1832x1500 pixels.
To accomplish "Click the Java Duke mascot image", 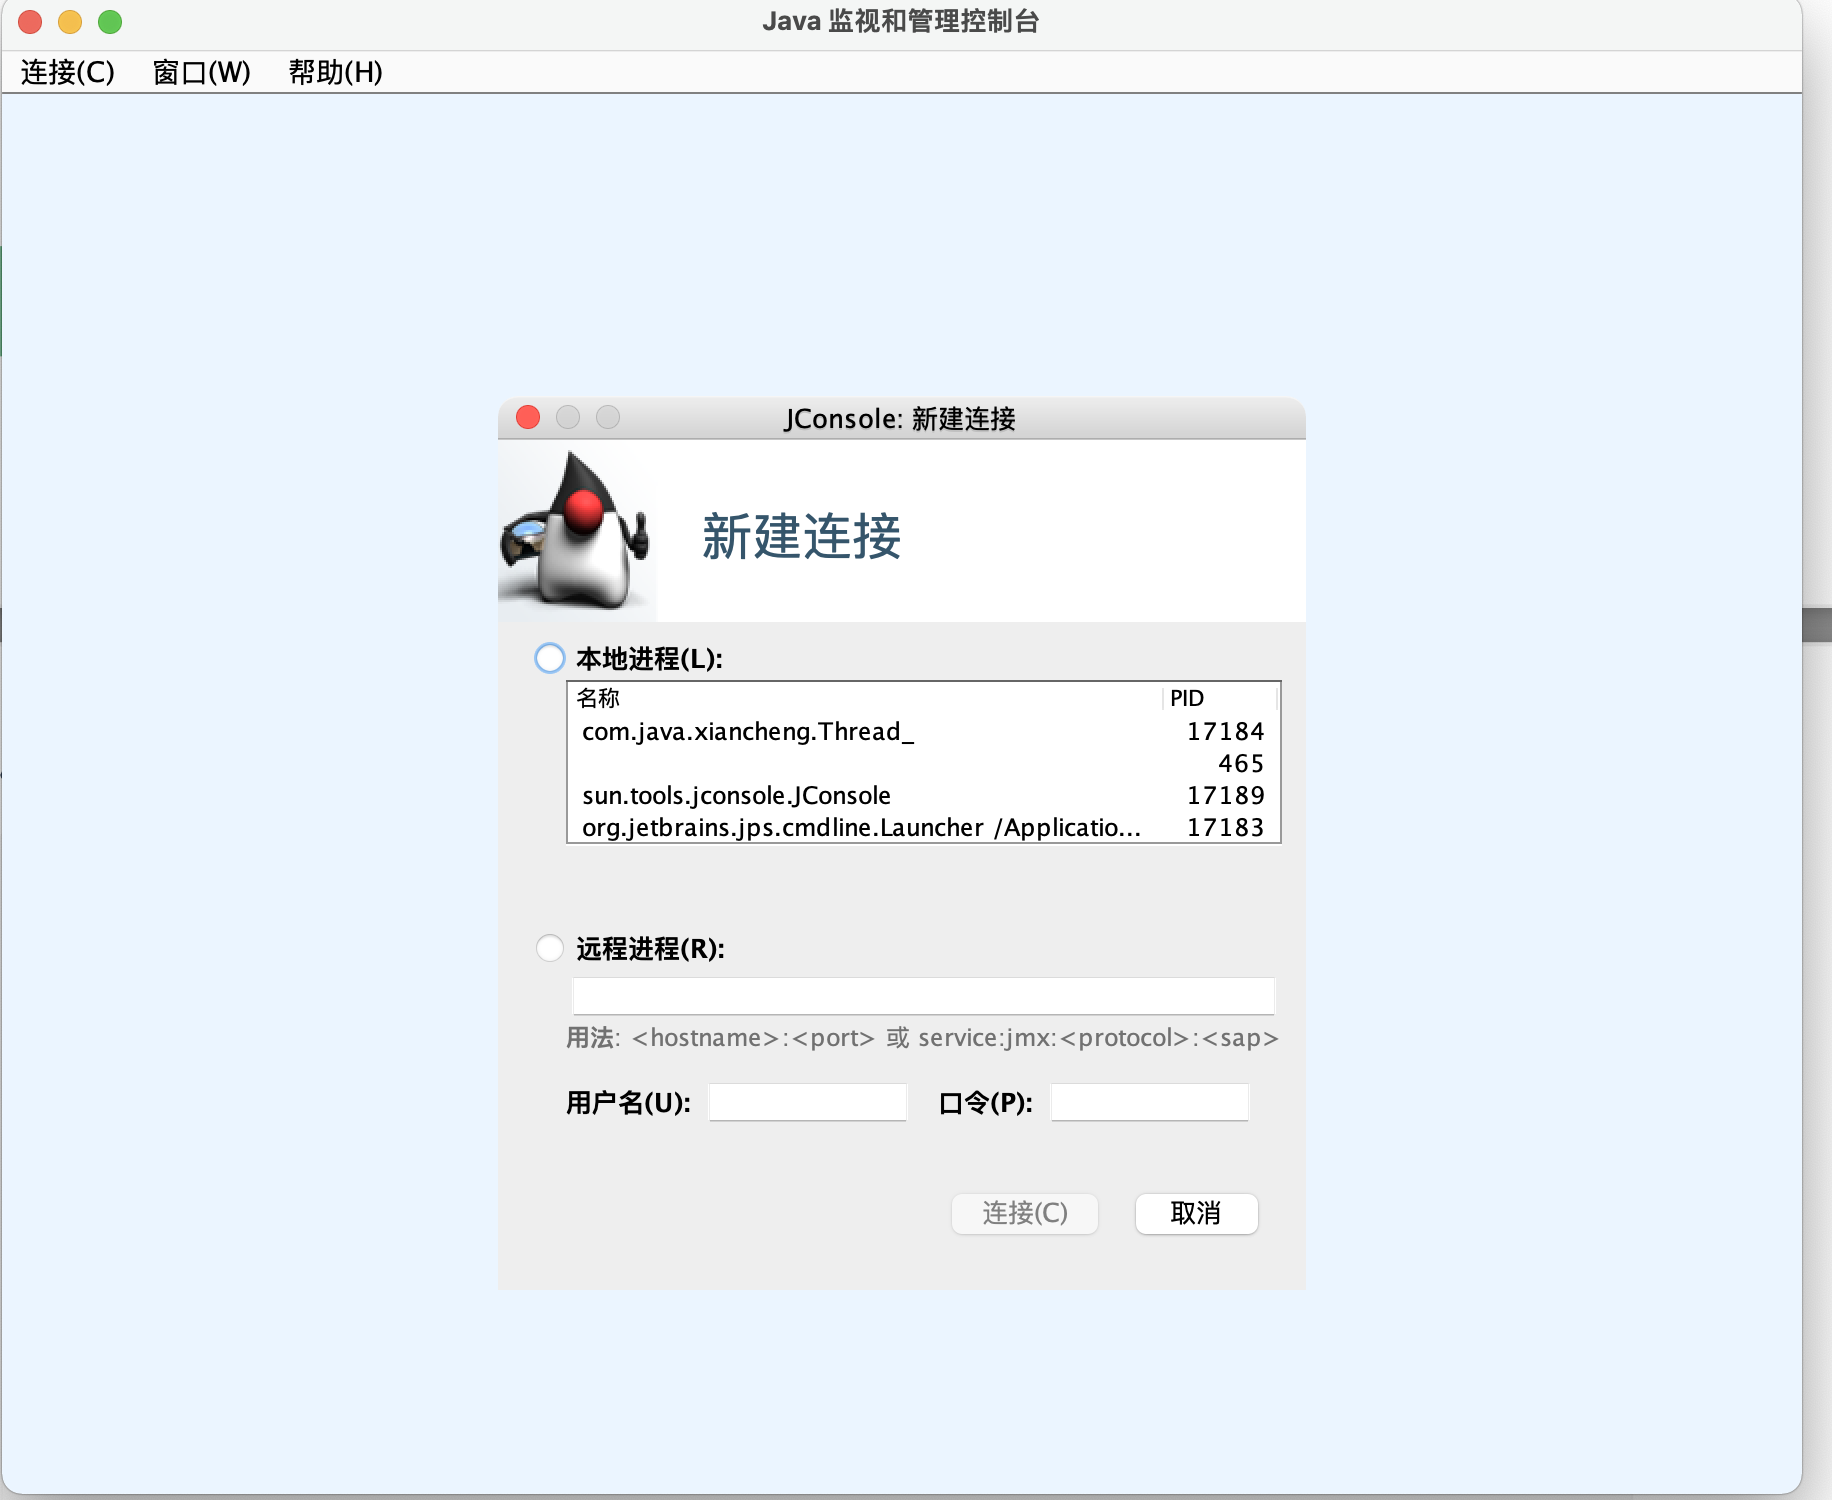I will [x=576, y=531].
